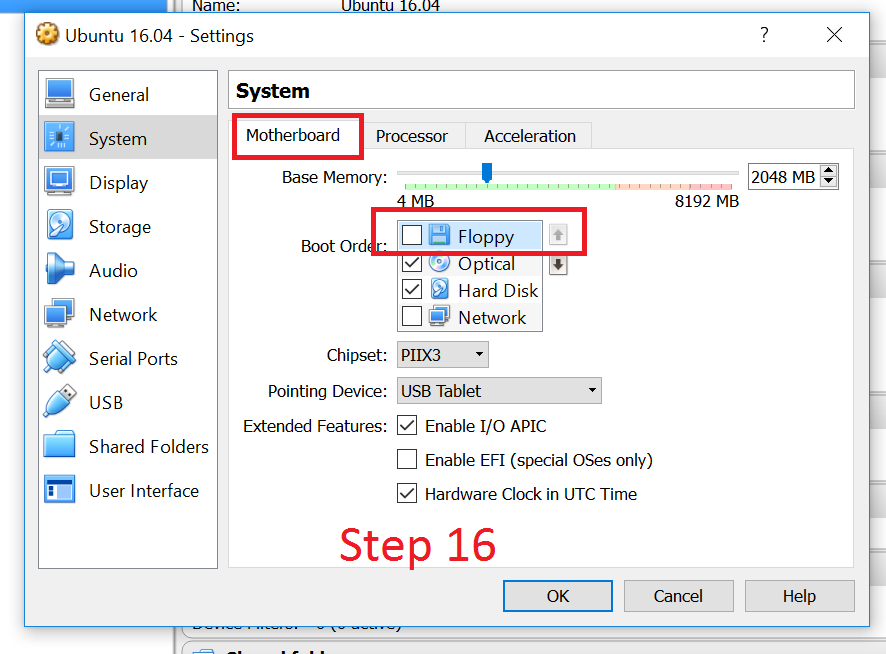Click the USB plug icon in sidebar
This screenshot has height=654, width=886.
pyautogui.click(x=59, y=401)
